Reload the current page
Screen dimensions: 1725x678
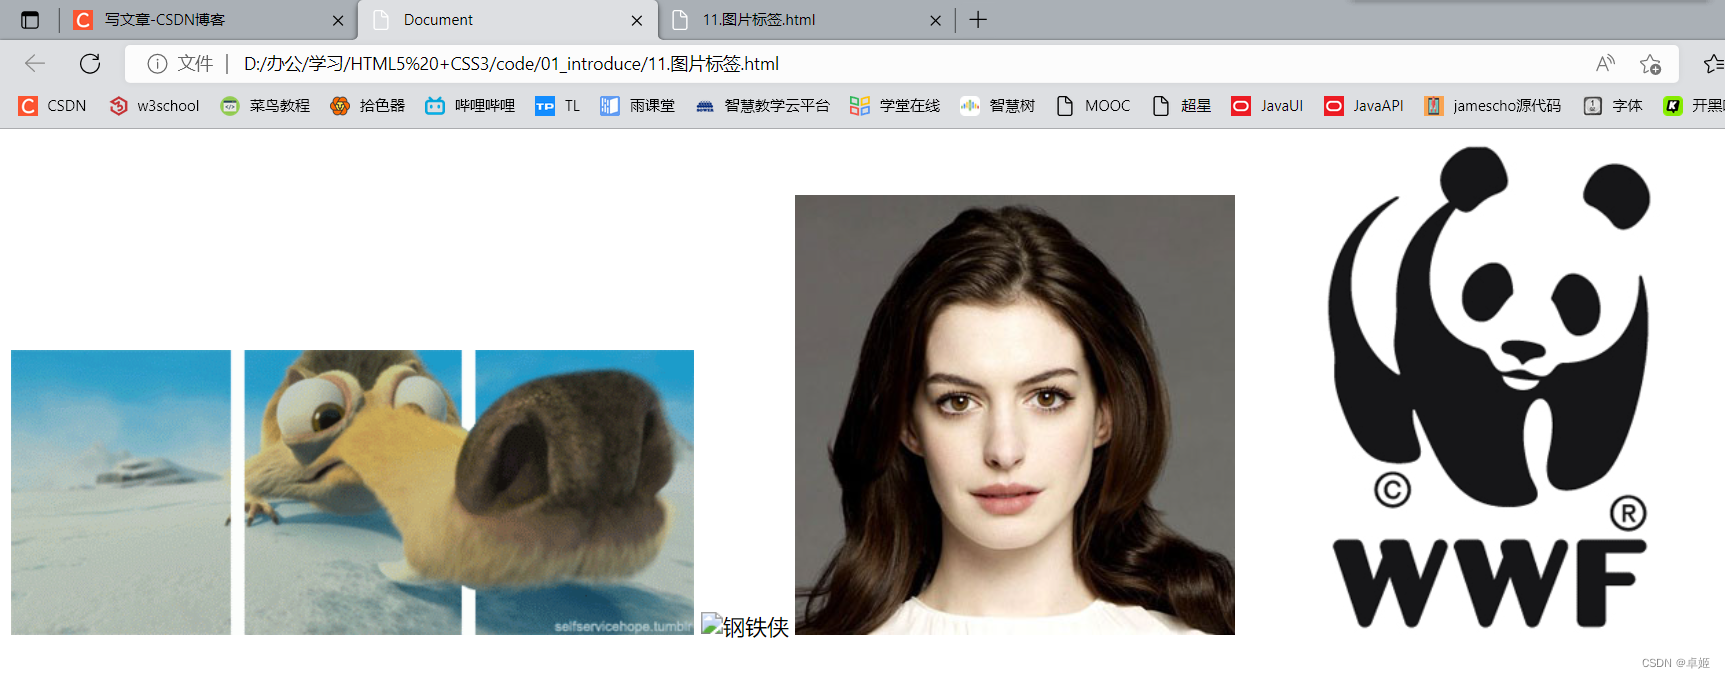tap(90, 64)
